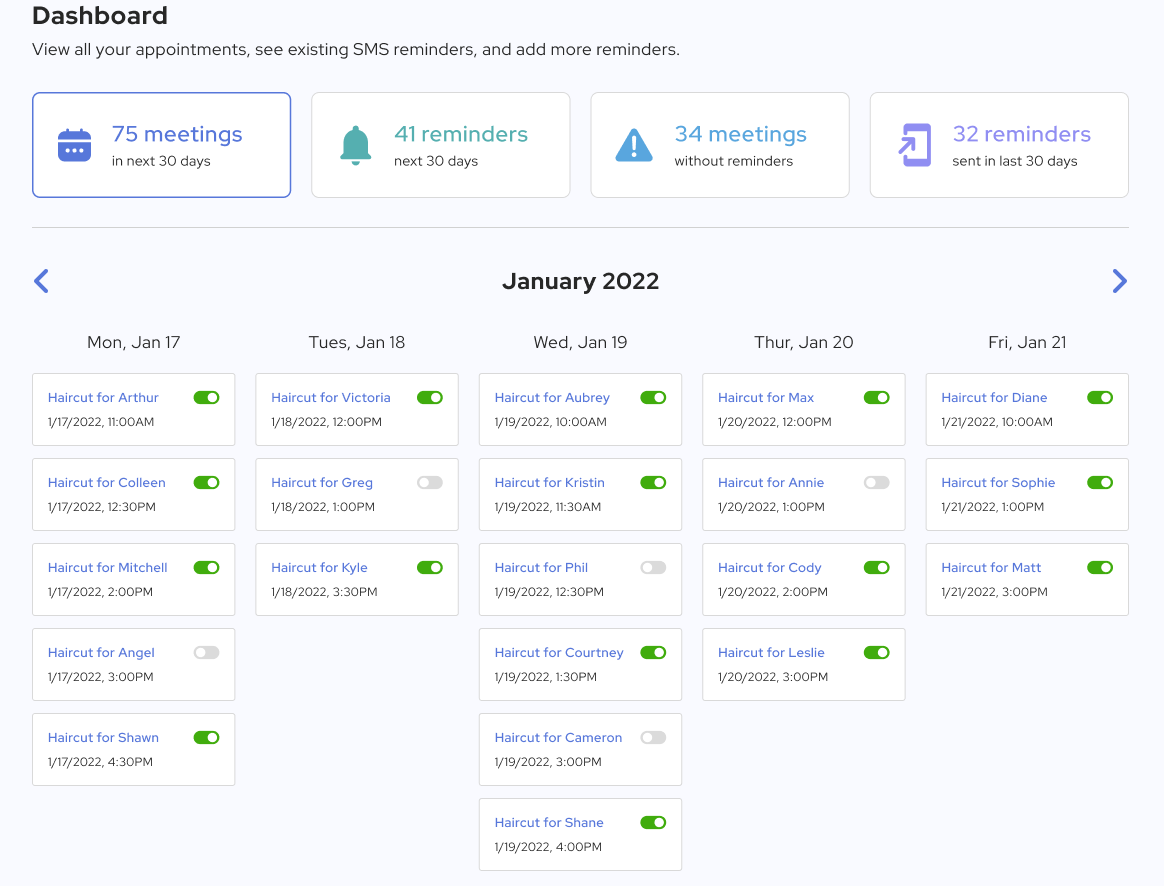
Task: Toggle reminder for Haircut for Kyle
Action: pyautogui.click(x=430, y=568)
